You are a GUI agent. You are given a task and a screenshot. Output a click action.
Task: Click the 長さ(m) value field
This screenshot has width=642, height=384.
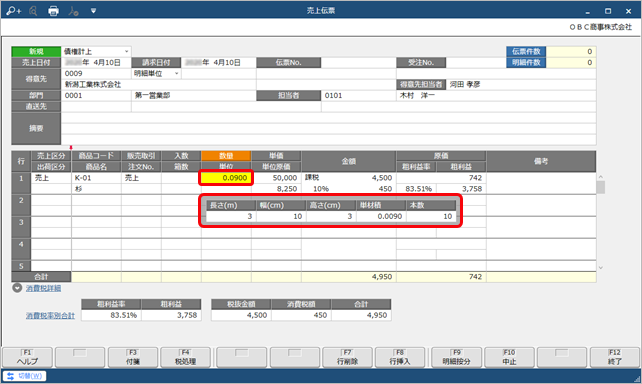click(231, 216)
